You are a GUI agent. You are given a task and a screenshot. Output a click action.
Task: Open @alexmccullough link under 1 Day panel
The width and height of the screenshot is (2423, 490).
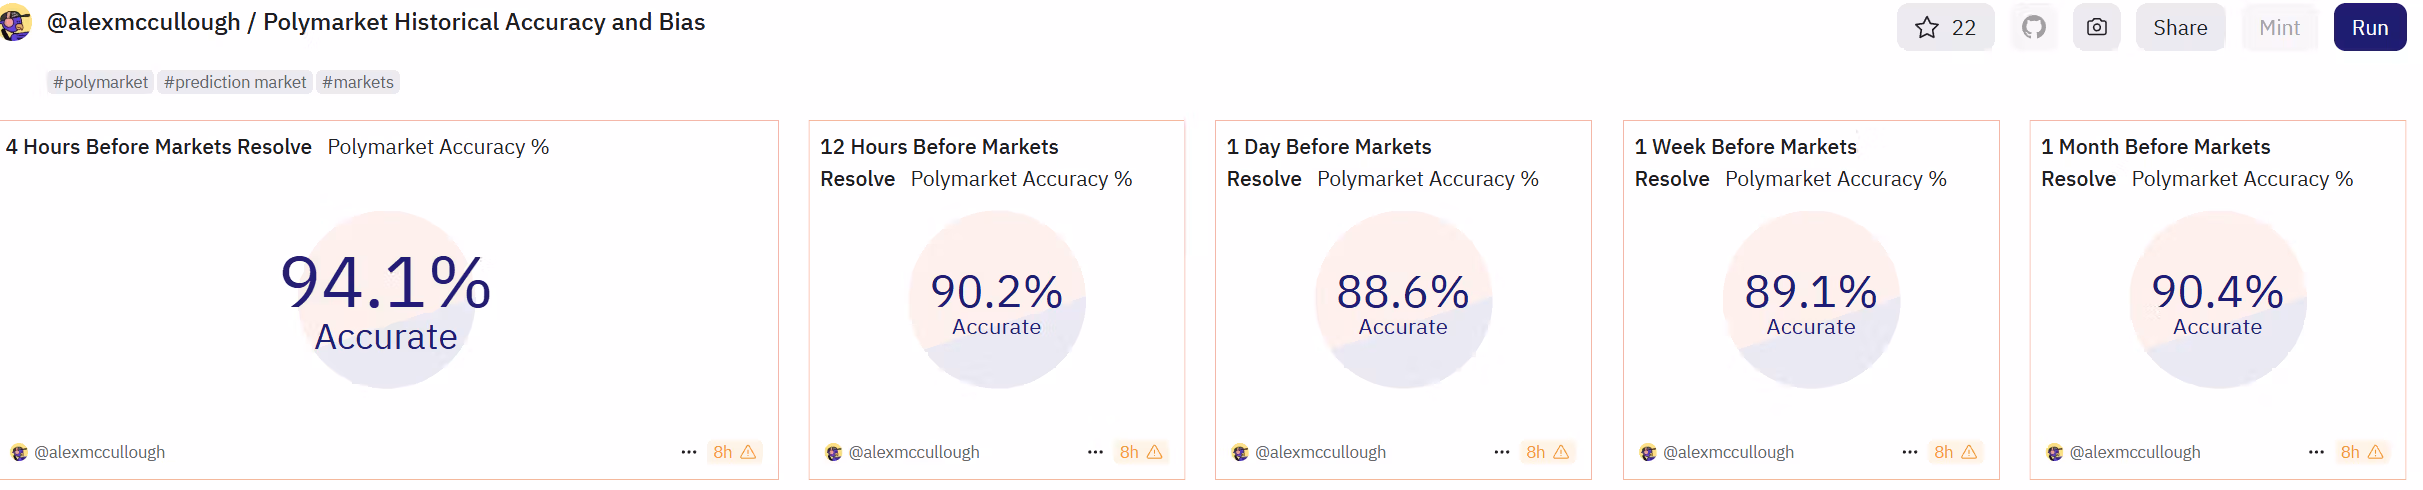(1320, 452)
